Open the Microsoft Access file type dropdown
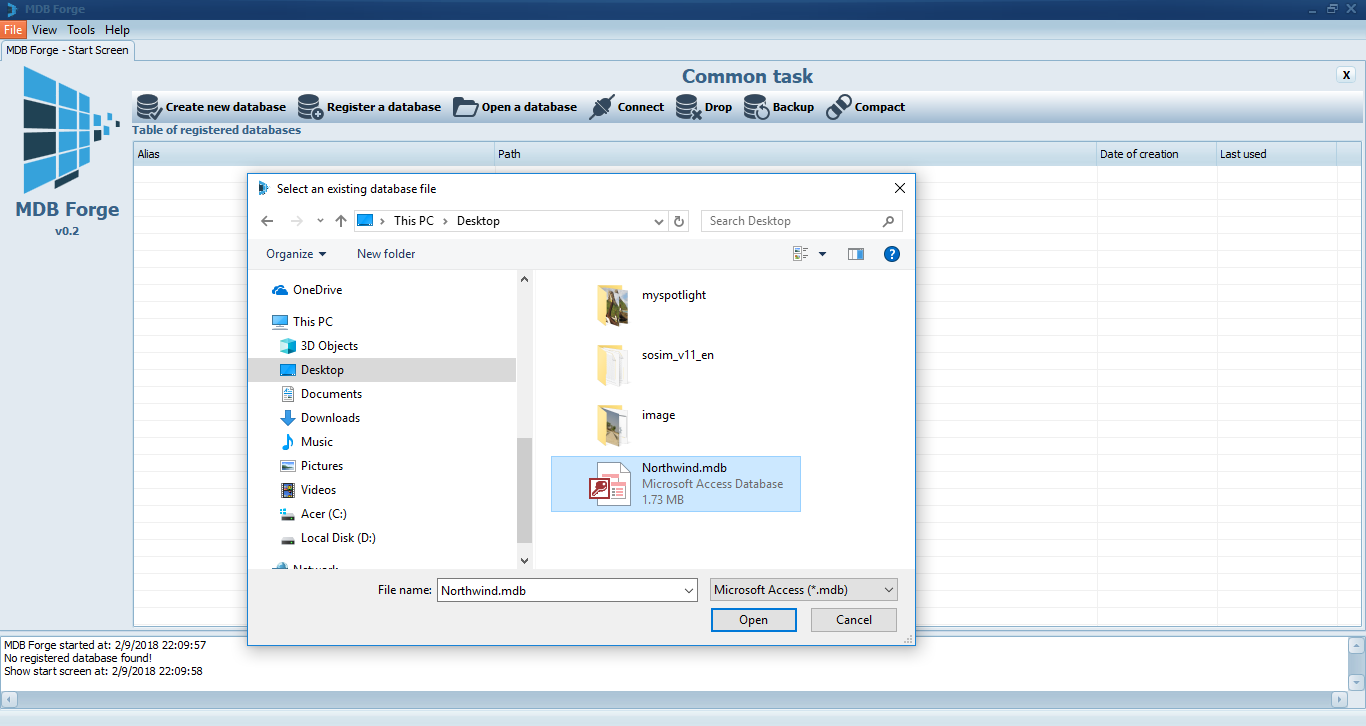The width and height of the screenshot is (1366, 726). coord(804,590)
